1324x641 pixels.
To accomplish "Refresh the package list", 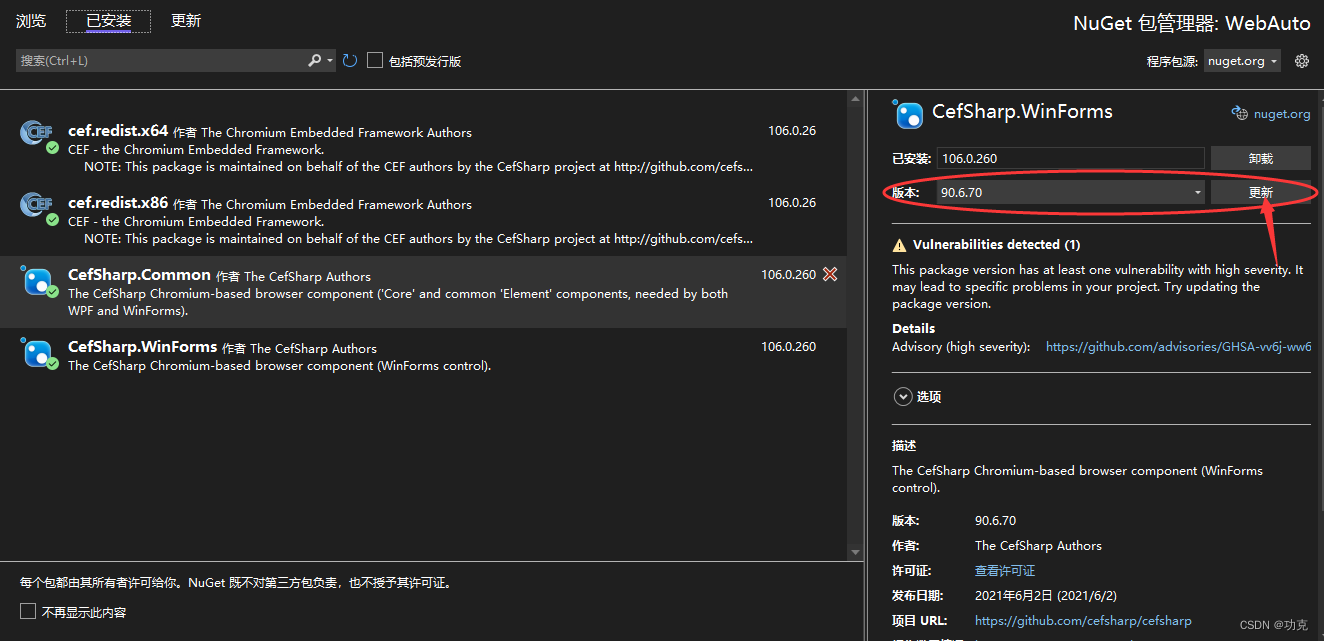I will pyautogui.click(x=350, y=61).
